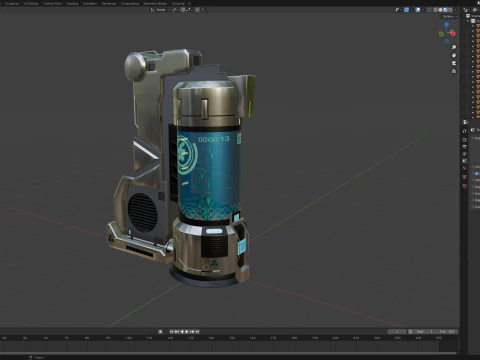The image size is (480, 360).
Task: Open the viewport Options dropdown
Action: 449,16
